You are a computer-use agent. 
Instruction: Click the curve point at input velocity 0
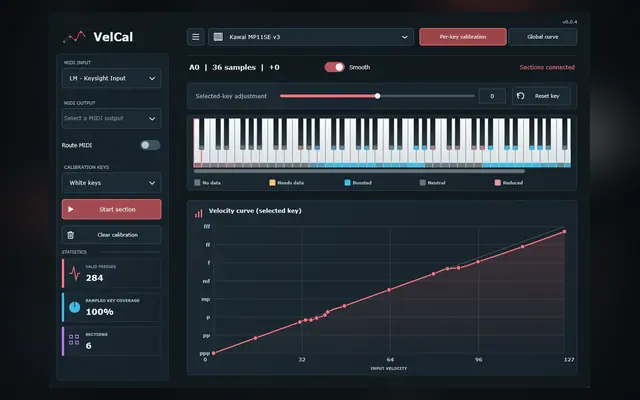point(213,353)
